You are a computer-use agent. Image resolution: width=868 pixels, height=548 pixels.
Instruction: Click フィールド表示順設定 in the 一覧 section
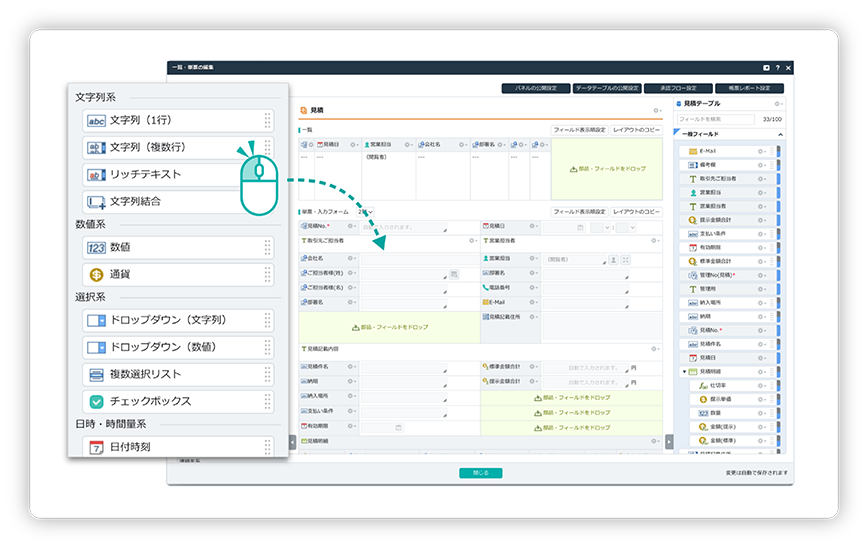[580, 130]
